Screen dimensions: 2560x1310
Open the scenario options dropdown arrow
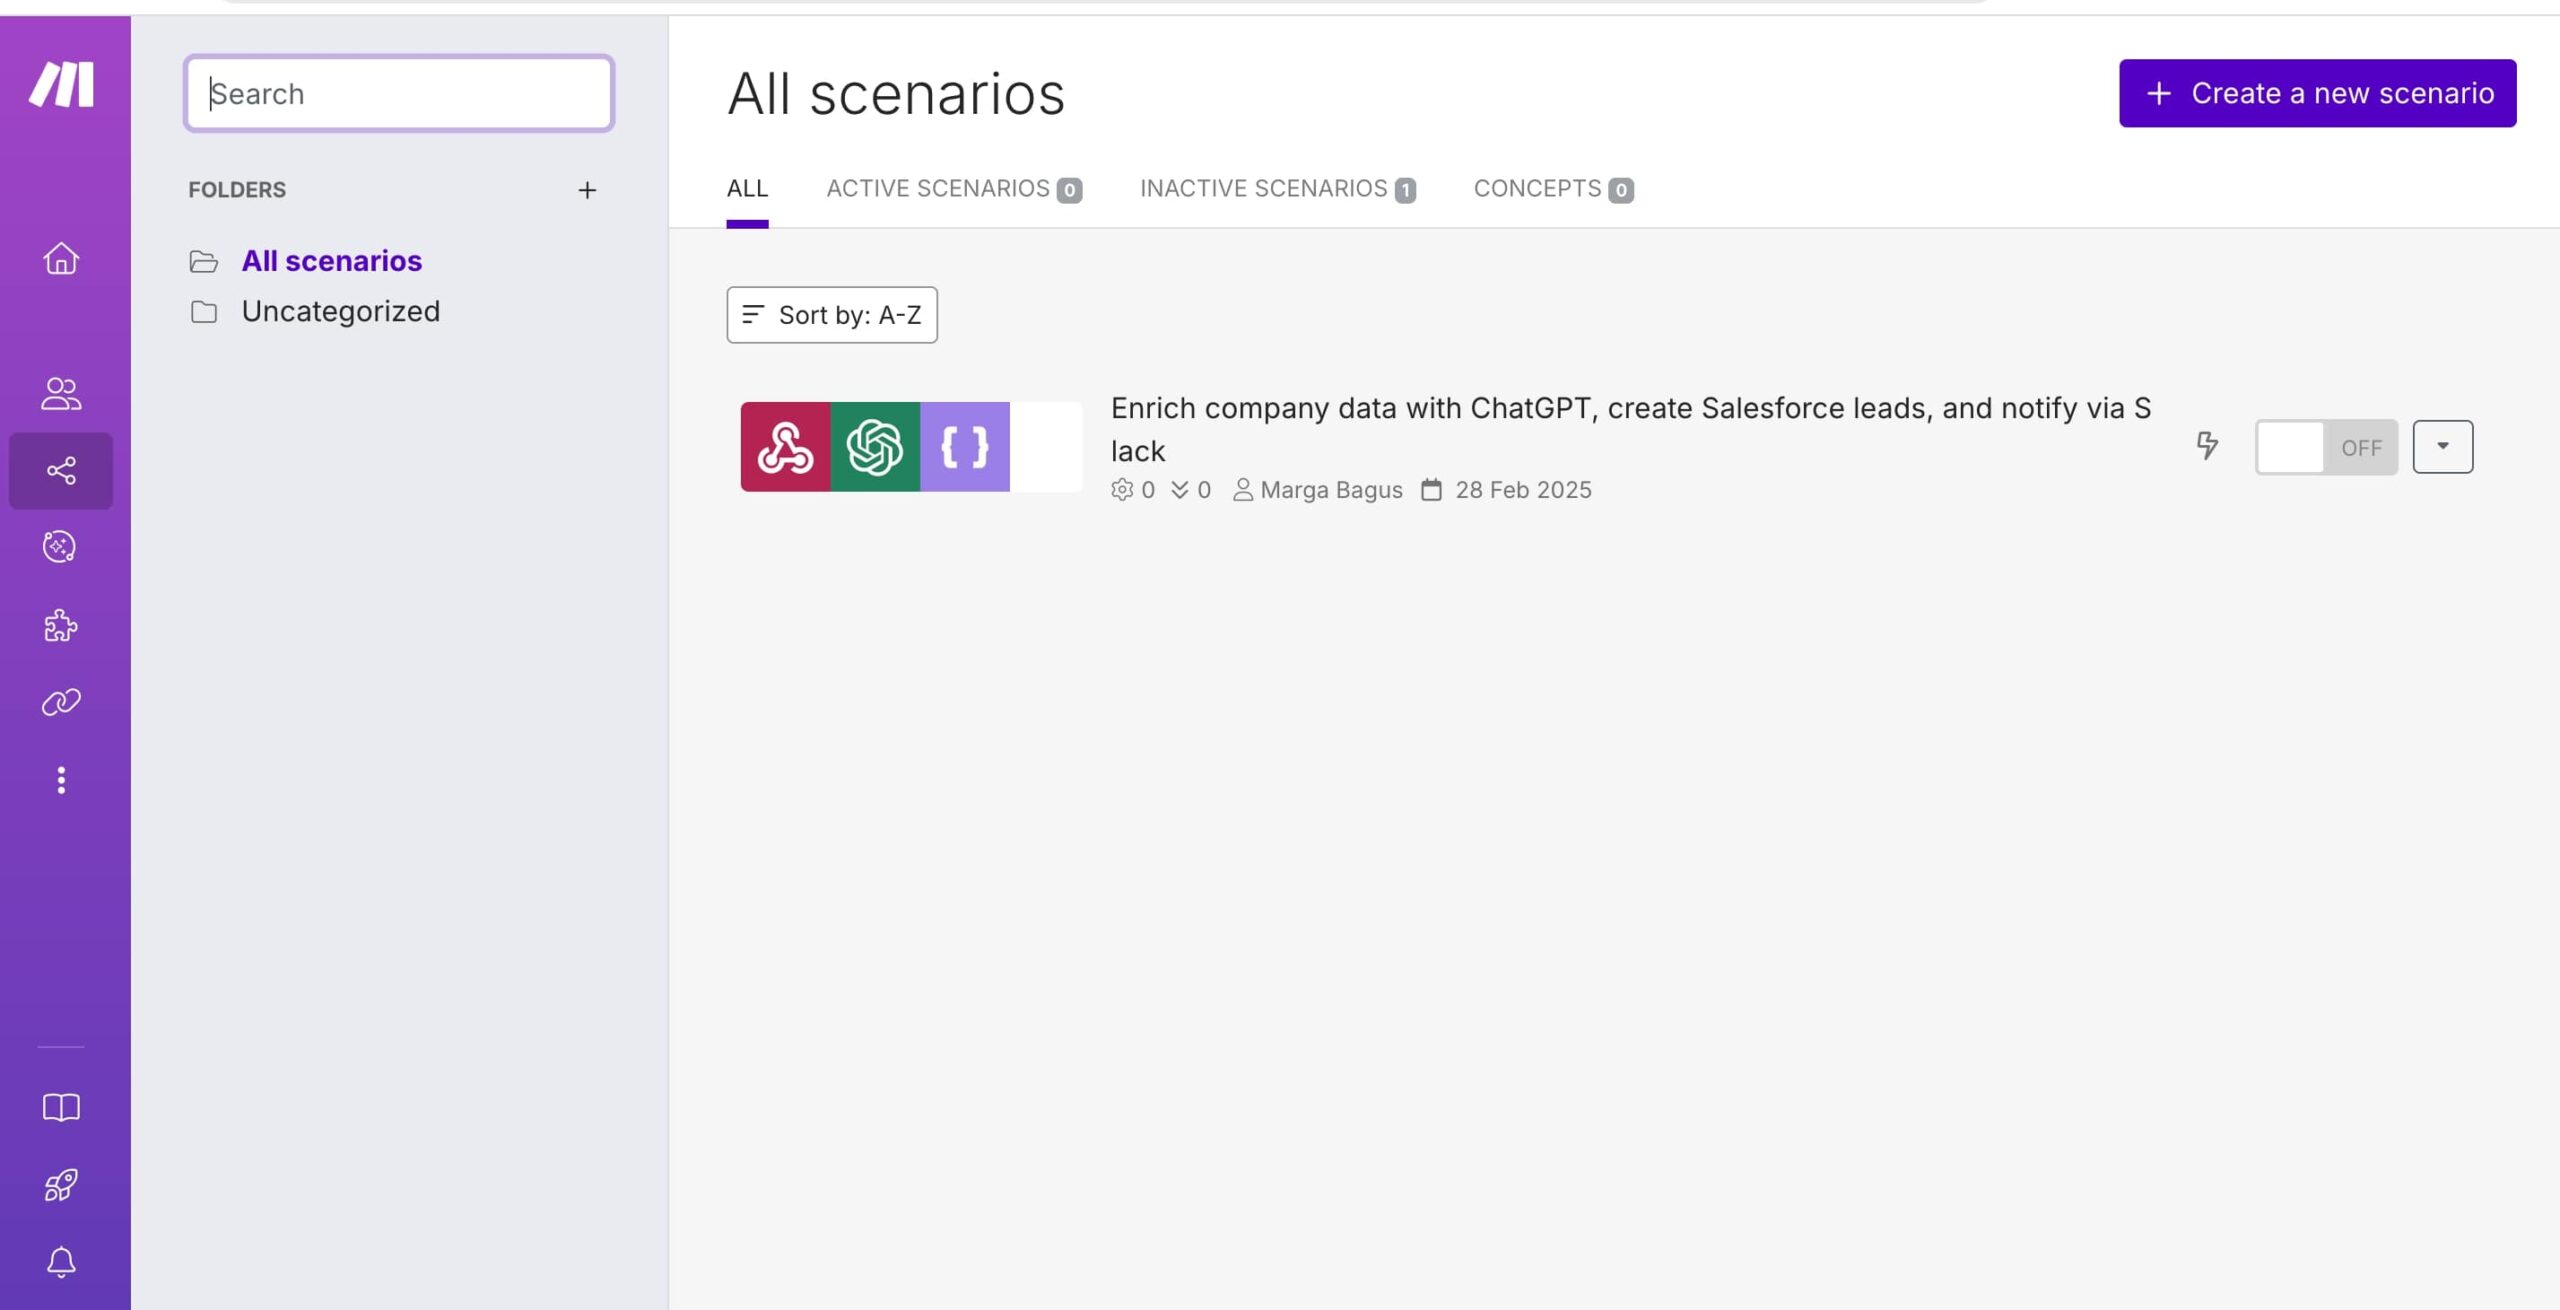pyautogui.click(x=2444, y=446)
